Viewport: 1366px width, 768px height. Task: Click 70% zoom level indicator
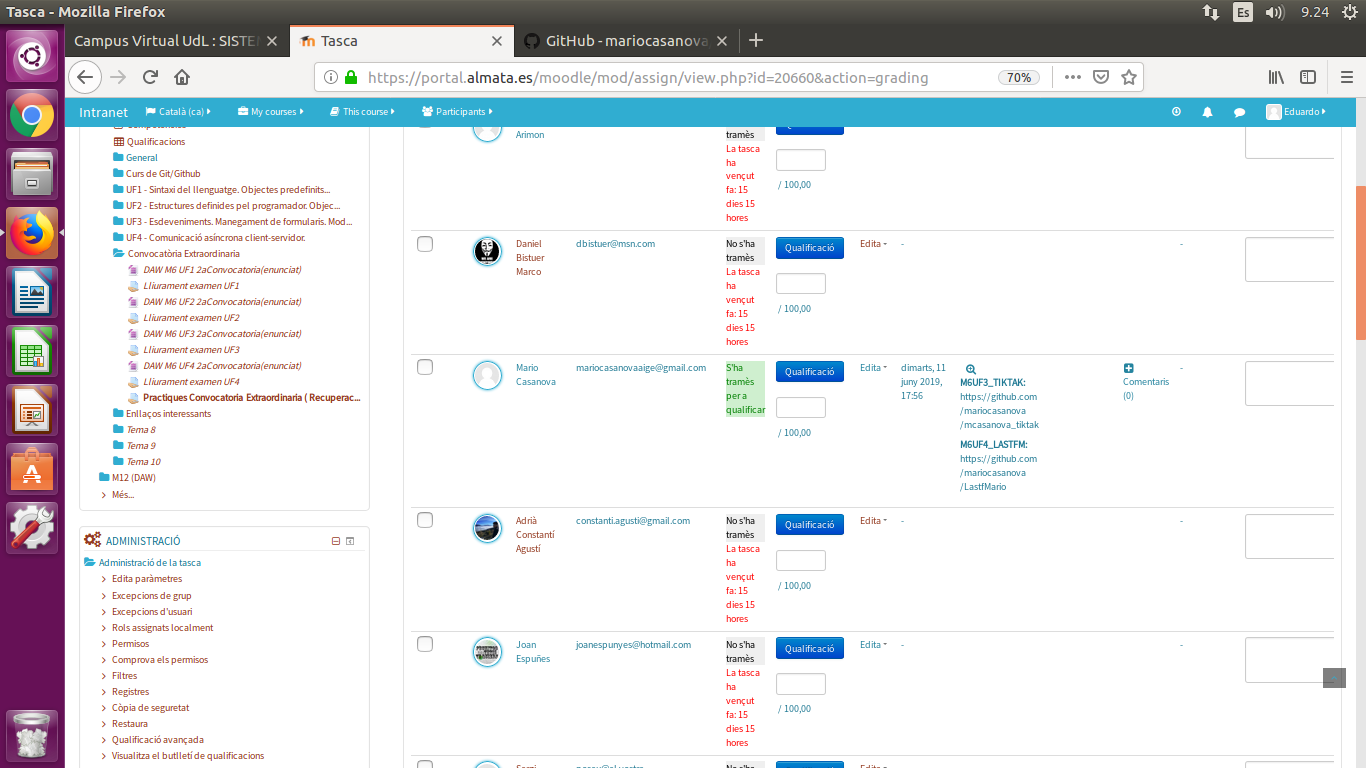[x=1019, y=77]
